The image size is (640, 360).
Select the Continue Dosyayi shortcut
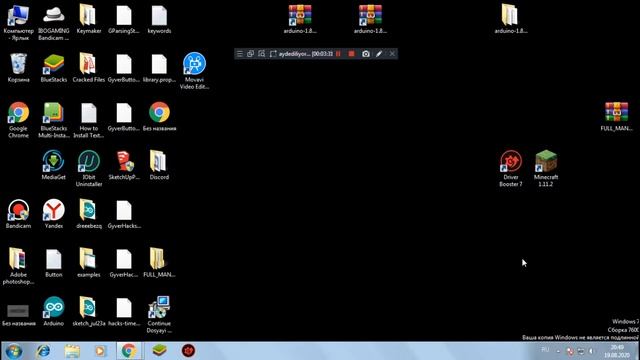tap(159, 315)
